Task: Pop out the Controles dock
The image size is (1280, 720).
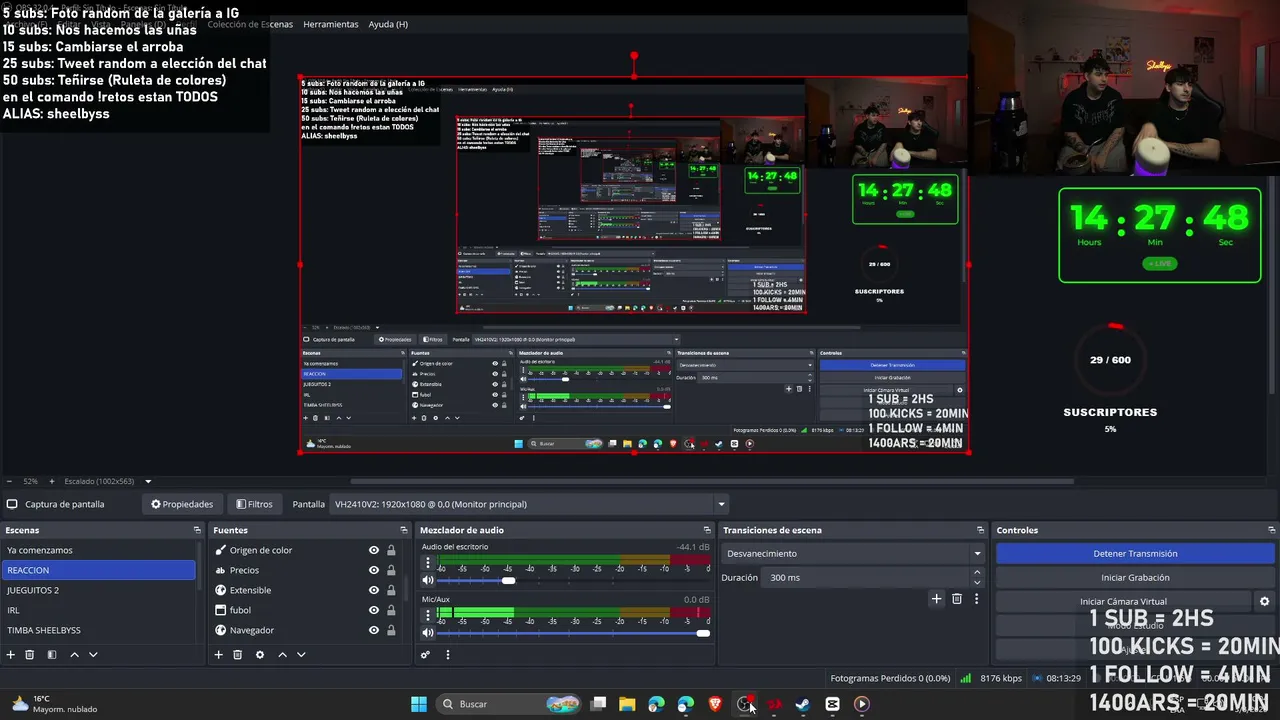Action: [x=1272, y=530]
